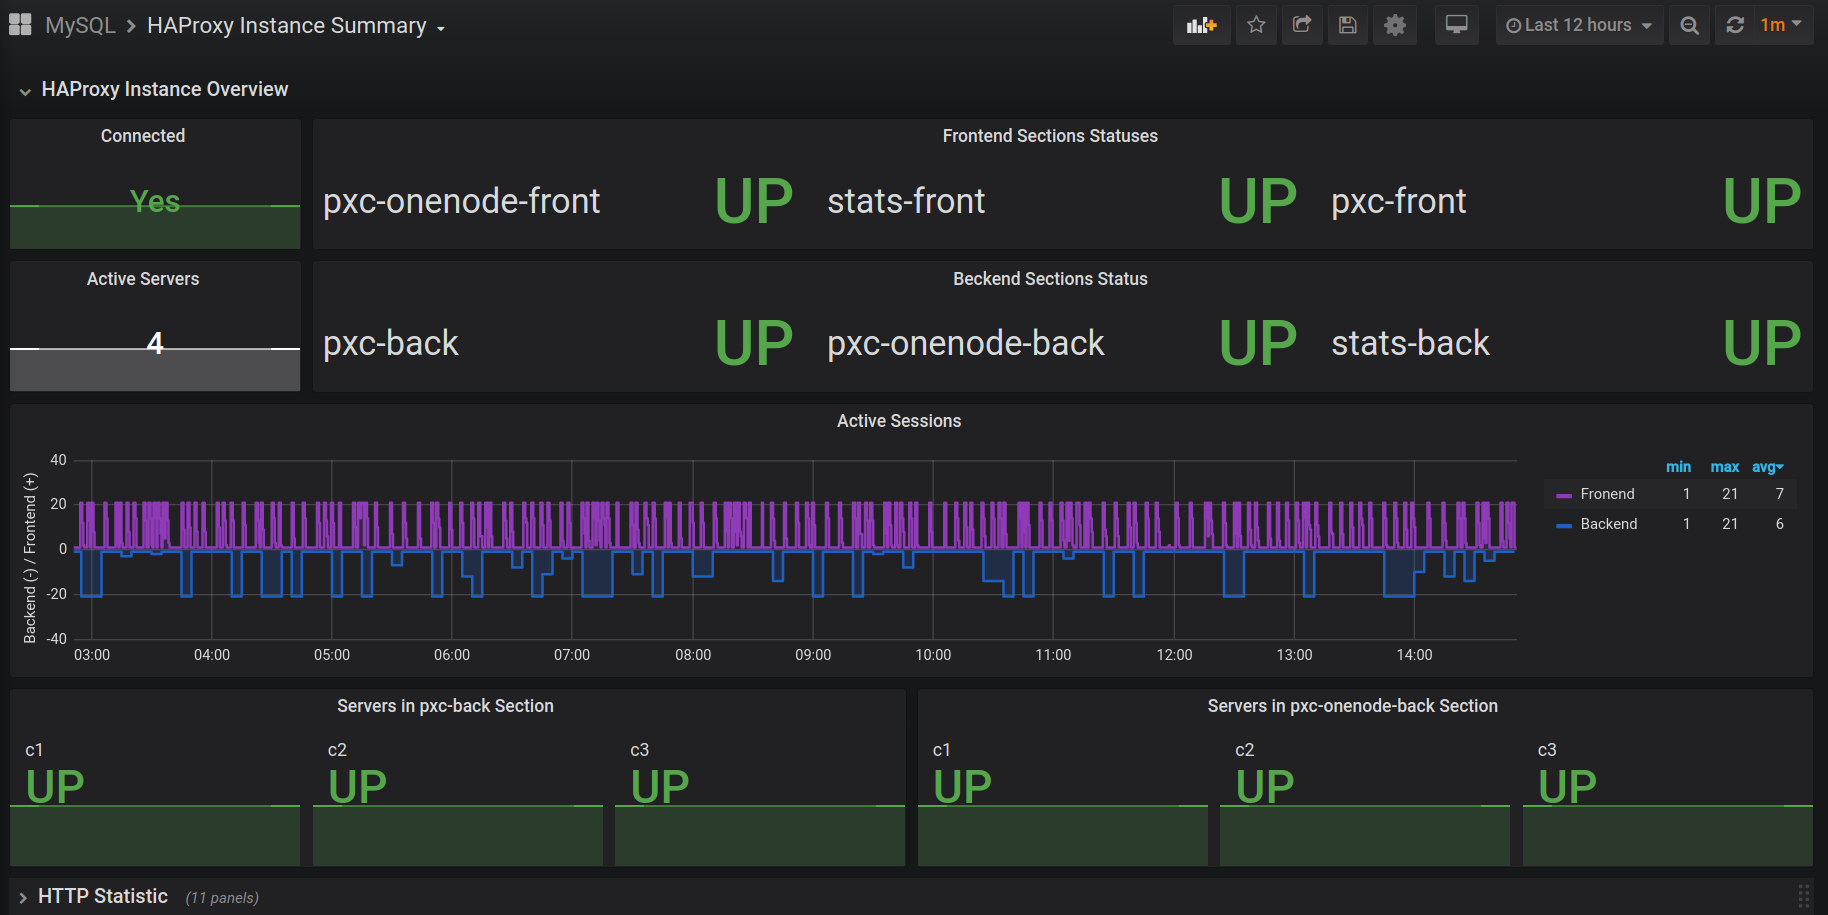Cycle view mode with monitor icon
Viewport: 1828px width, 915px height.
click(1456, 25)
